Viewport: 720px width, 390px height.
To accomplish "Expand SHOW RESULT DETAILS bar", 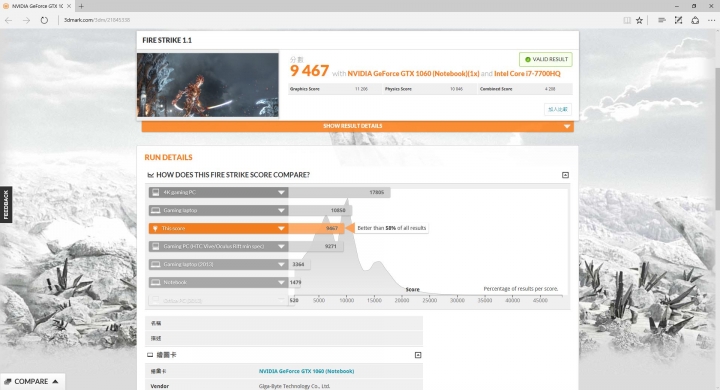I will (357, 126).
